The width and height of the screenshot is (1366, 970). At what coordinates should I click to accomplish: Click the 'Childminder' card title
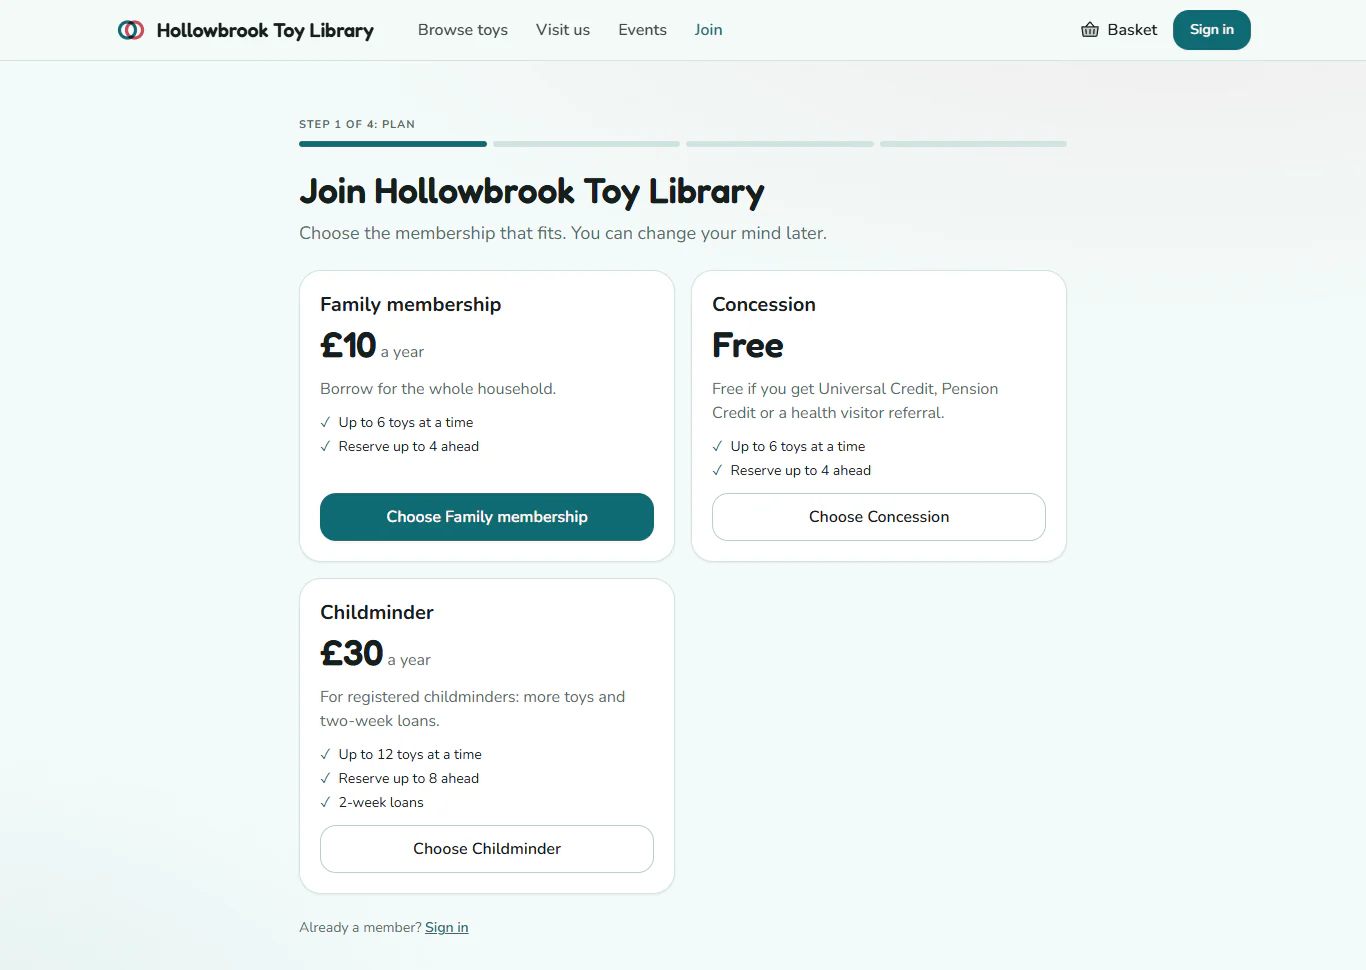(377, 612)
